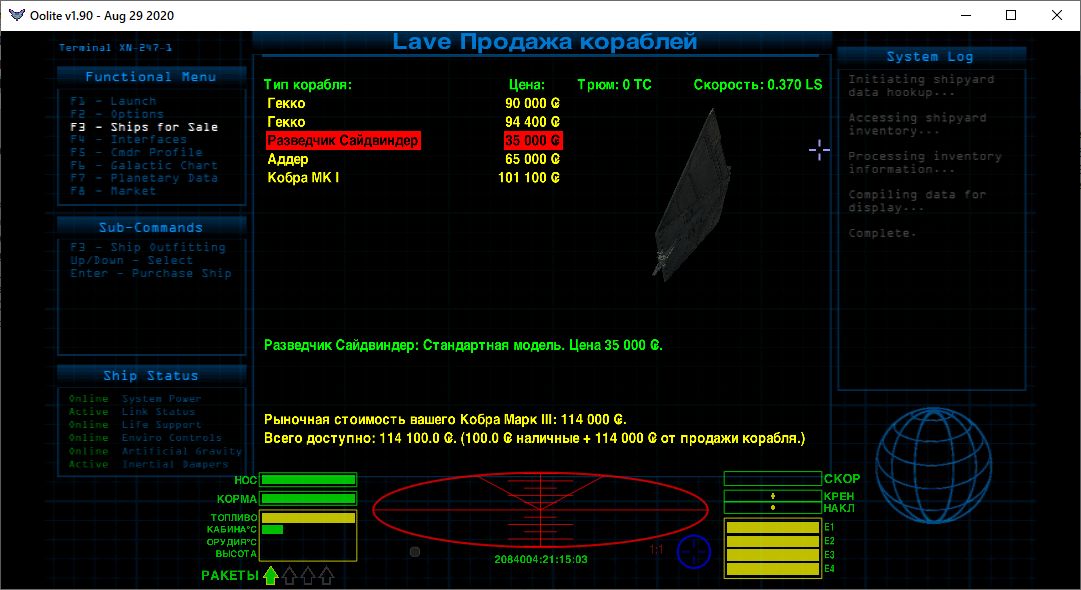Click Enter - Purchase Ship sub-command
The width and height of the screenshot is (1081, 590).
pos(150,273)
